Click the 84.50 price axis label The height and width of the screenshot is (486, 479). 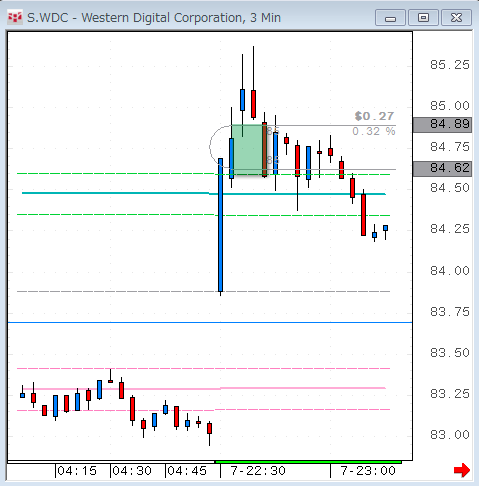point(450,188)
